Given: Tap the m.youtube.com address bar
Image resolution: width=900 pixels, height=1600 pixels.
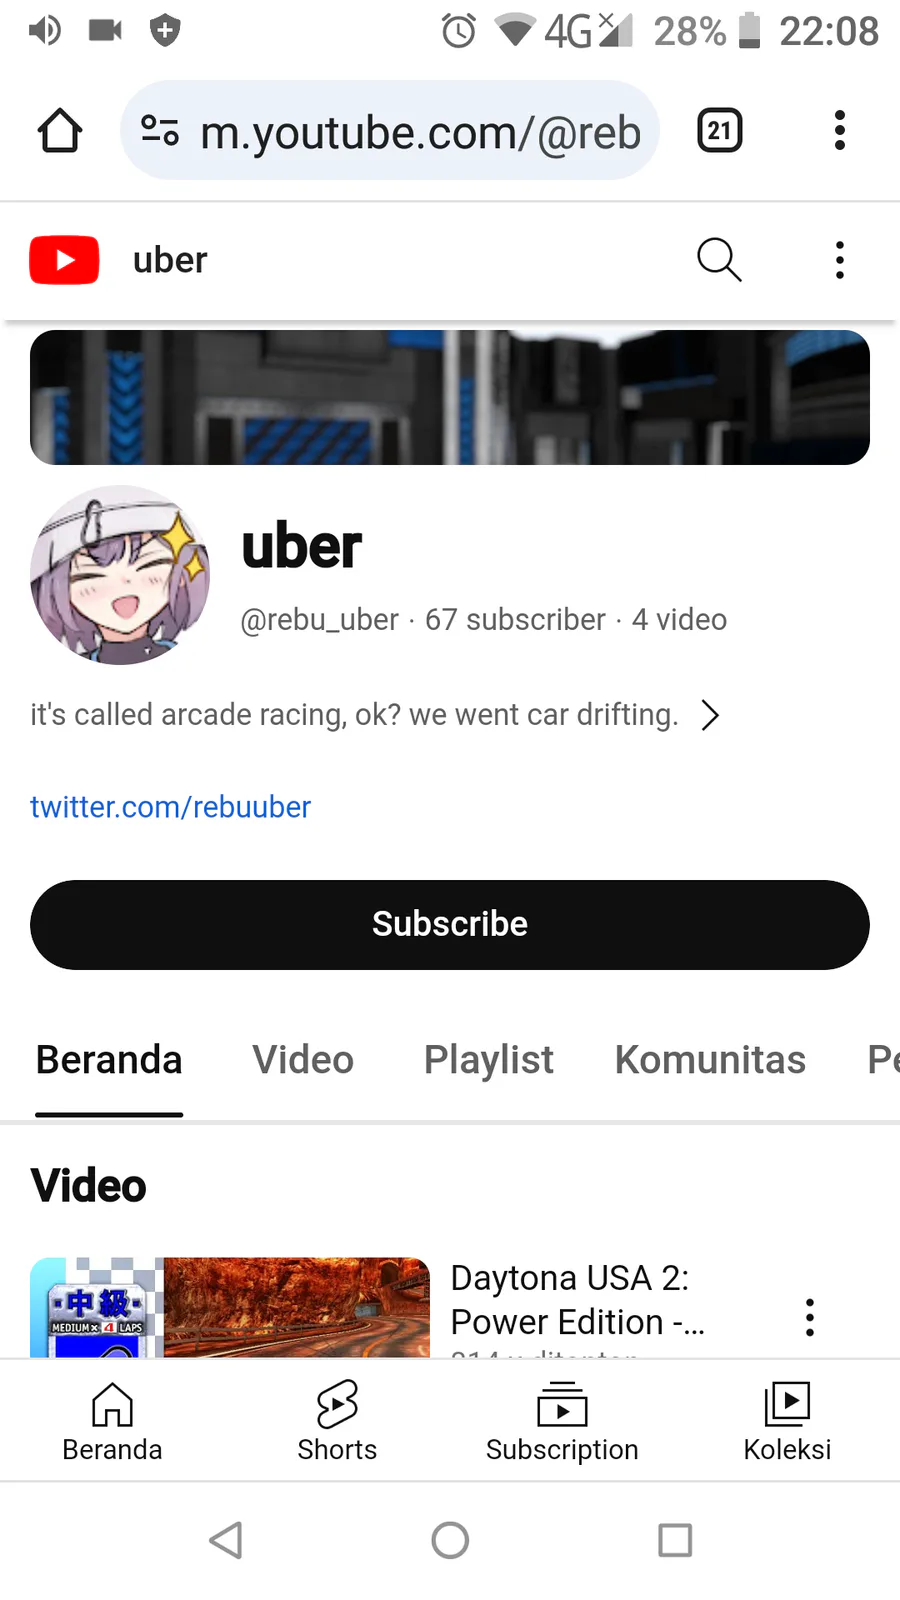Looking at the screenshot, I should click(x=390, y=131).
